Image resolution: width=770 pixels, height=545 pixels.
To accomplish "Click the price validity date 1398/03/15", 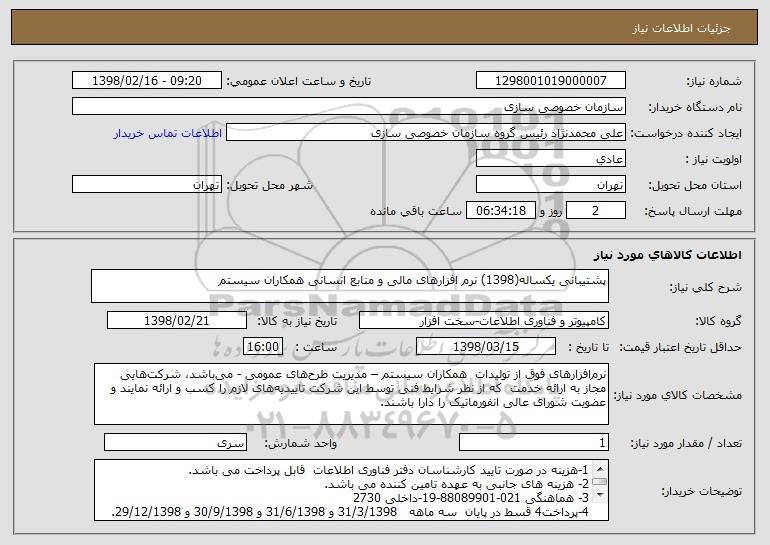I will (486, 347).
